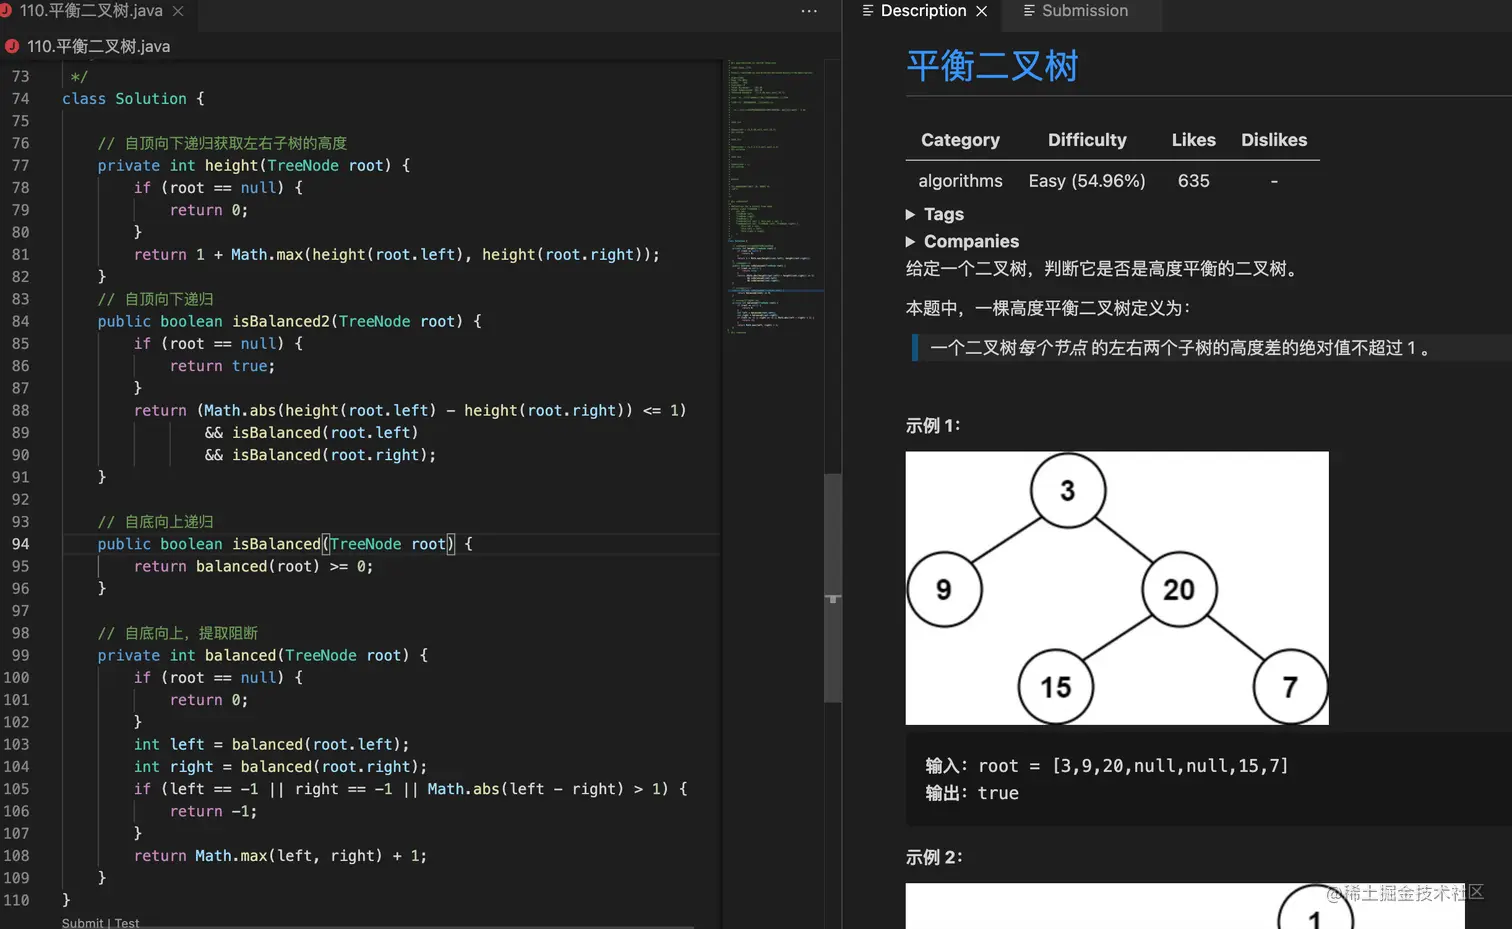The height and width of the screenshot is (929, 1512).
Task: Click the "输出: true" line
Action: tap(972, 793)
